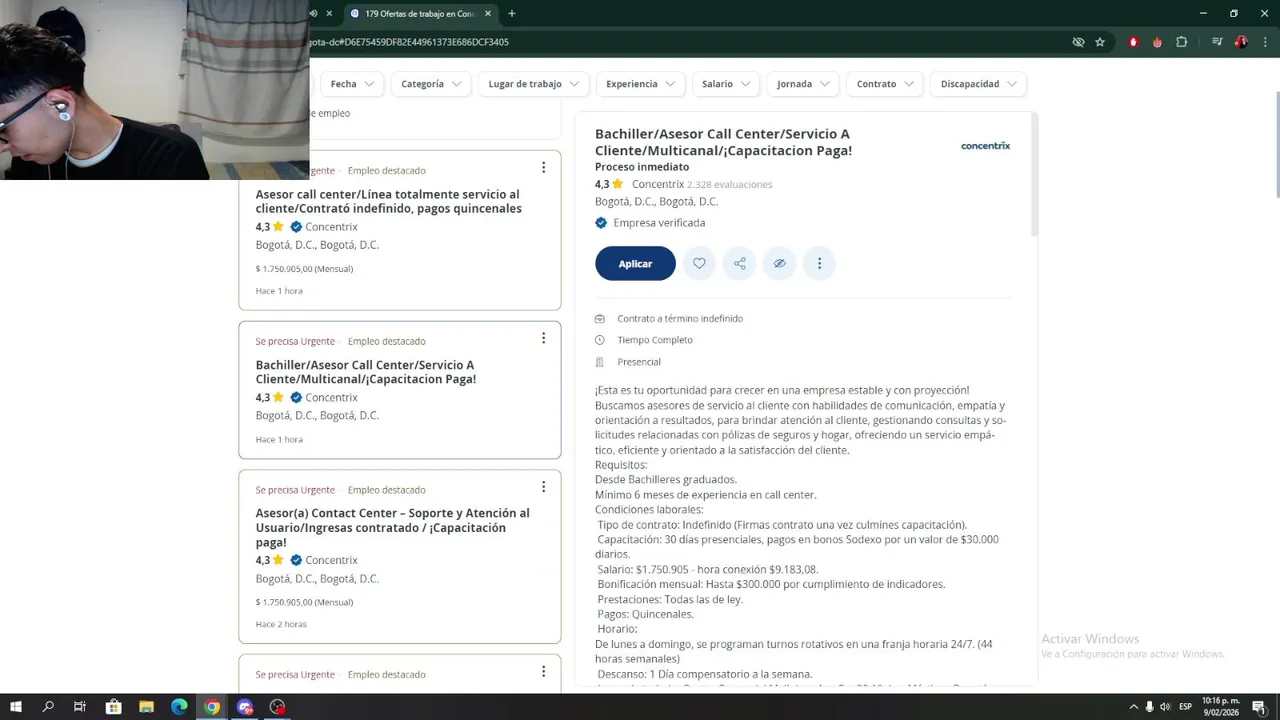Open a new browser tab
The width and height of the screenshot is (1280, 720).
[512, 14]
